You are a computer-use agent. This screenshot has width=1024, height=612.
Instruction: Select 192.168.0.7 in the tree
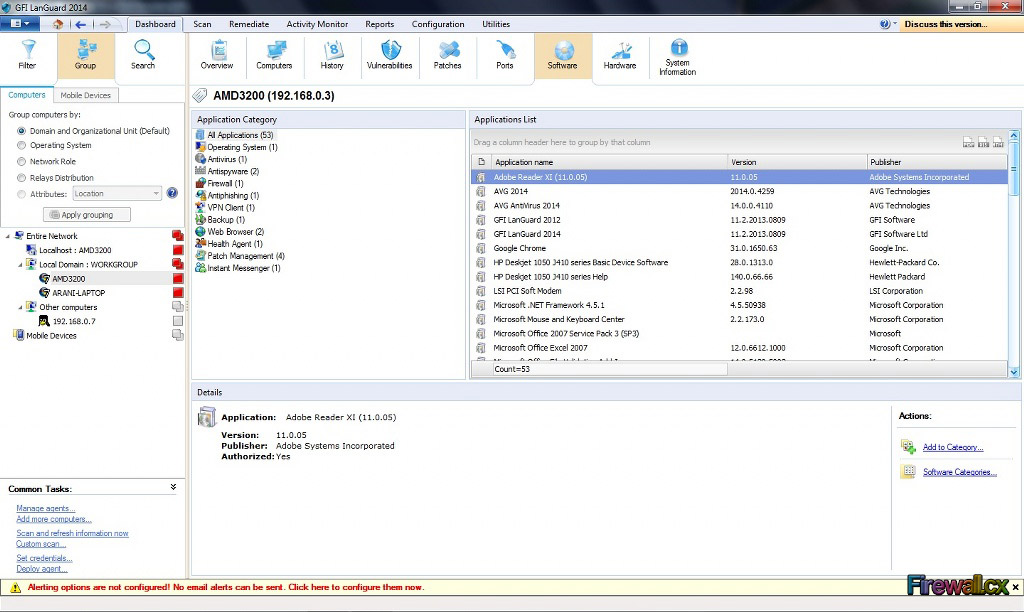[74, 321]
